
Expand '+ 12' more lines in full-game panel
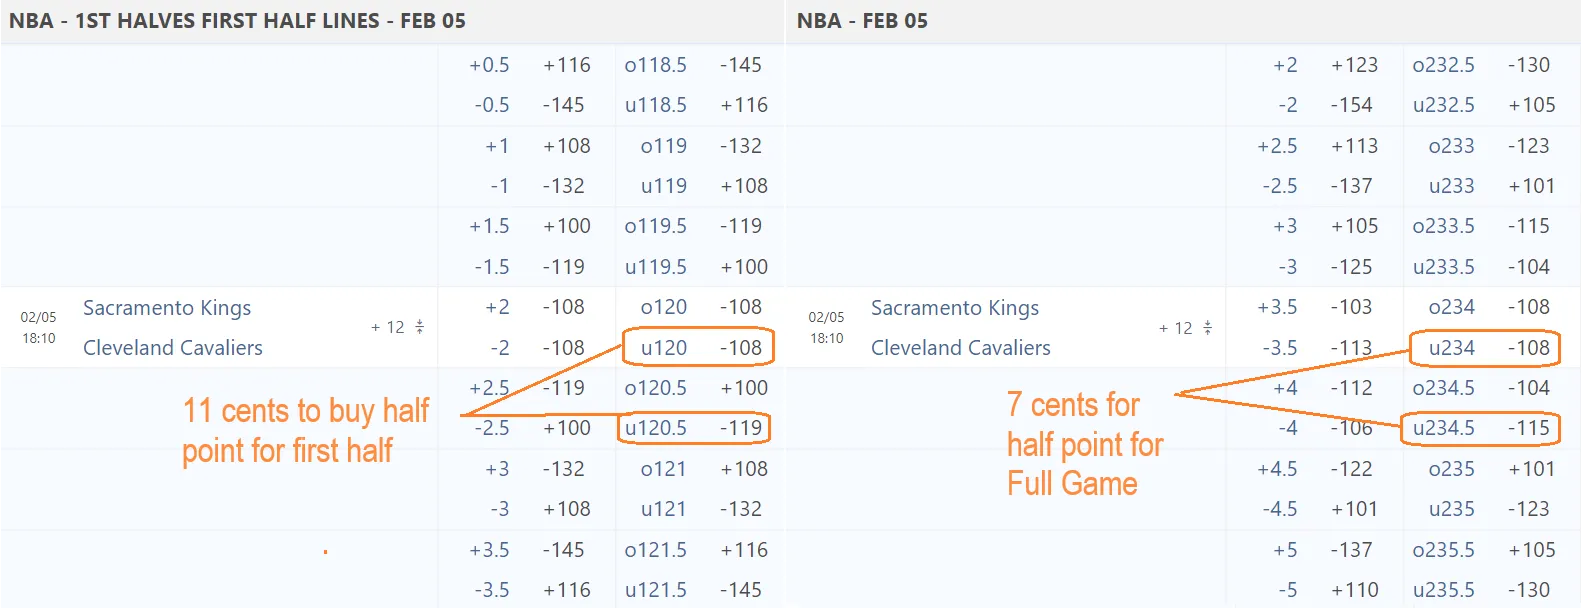coord(1175,328)
